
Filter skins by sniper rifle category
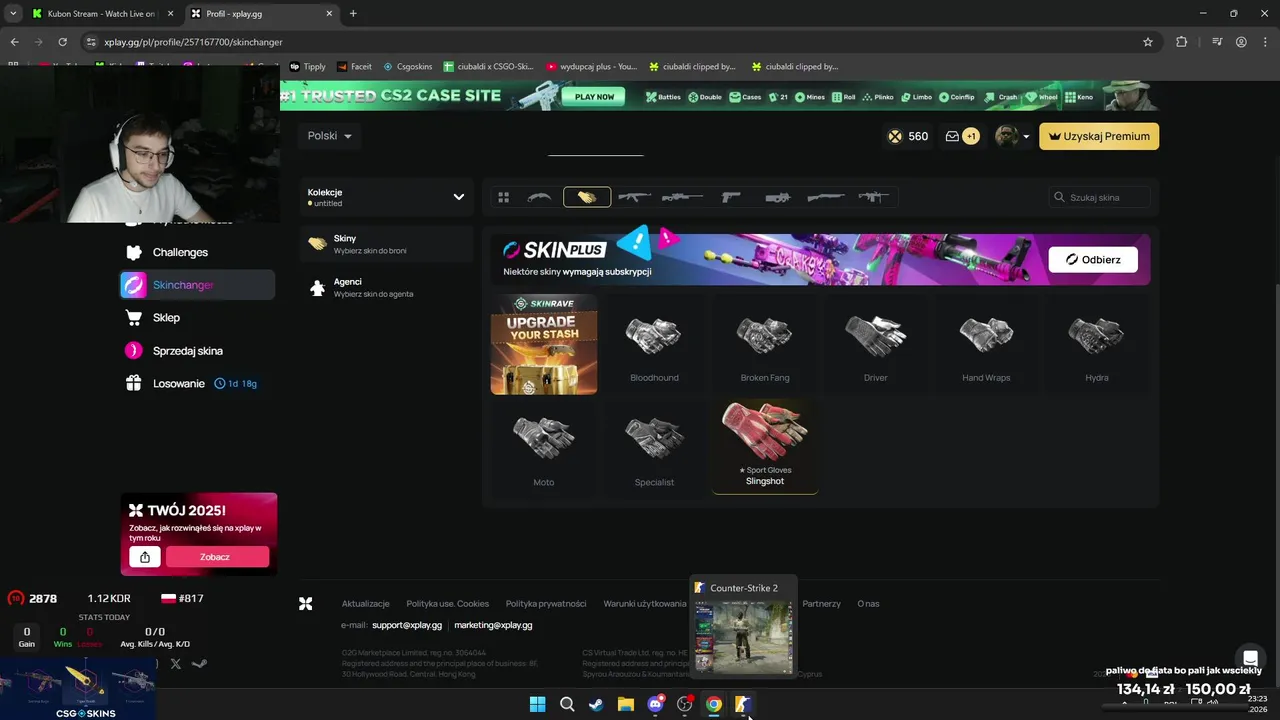point(683,197)
